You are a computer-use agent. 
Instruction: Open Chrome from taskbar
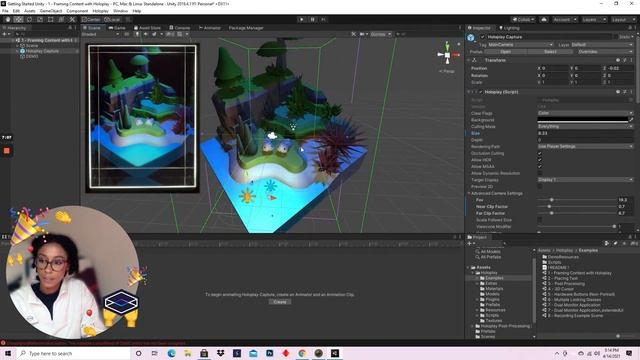coord(302,353)
